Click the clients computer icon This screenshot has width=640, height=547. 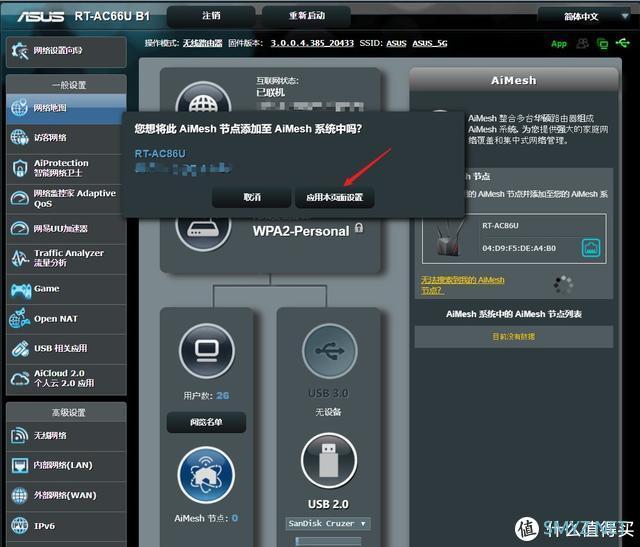207,351
